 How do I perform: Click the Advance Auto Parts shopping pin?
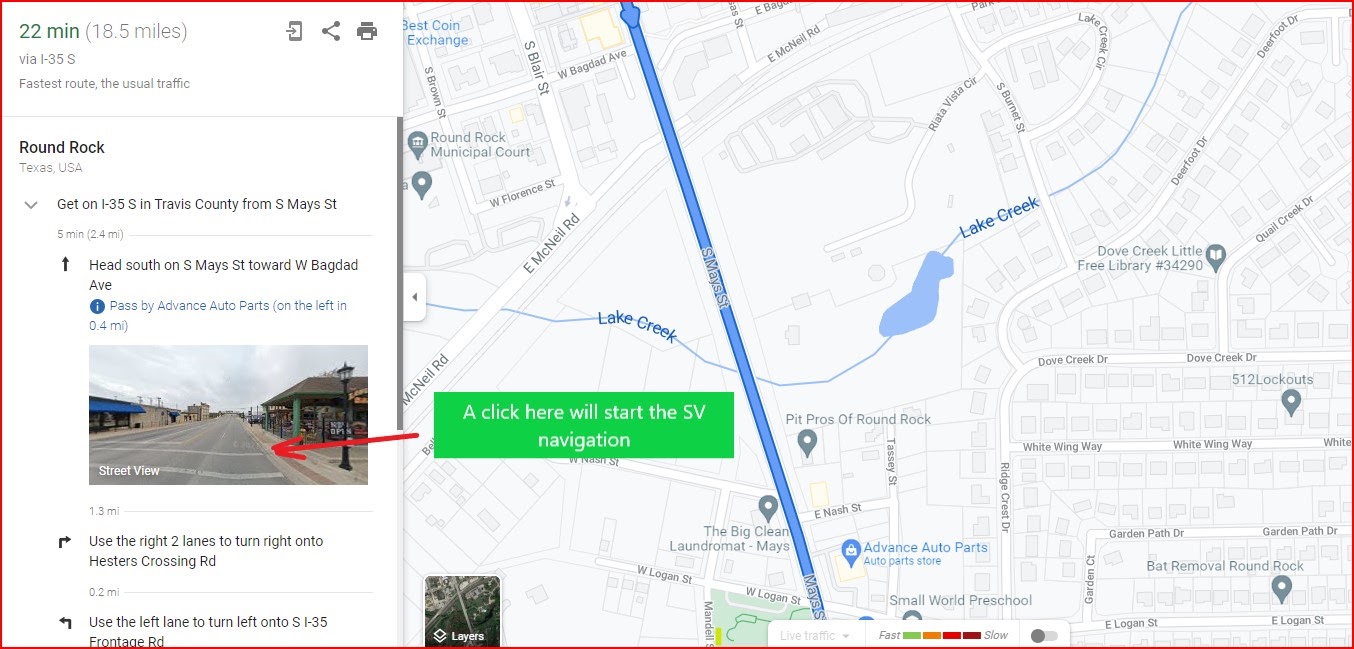click(x=851, y=550)
